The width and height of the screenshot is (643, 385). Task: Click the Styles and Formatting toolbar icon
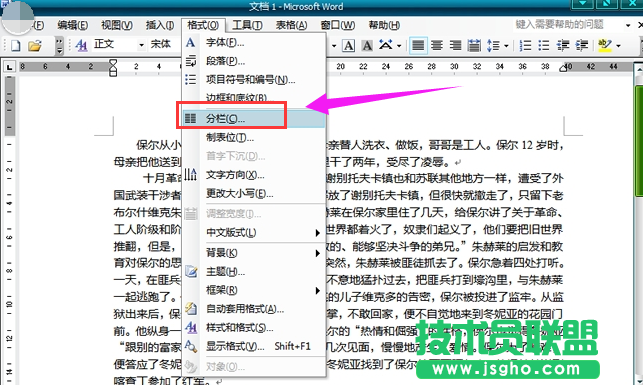click(x=82, y=45)
